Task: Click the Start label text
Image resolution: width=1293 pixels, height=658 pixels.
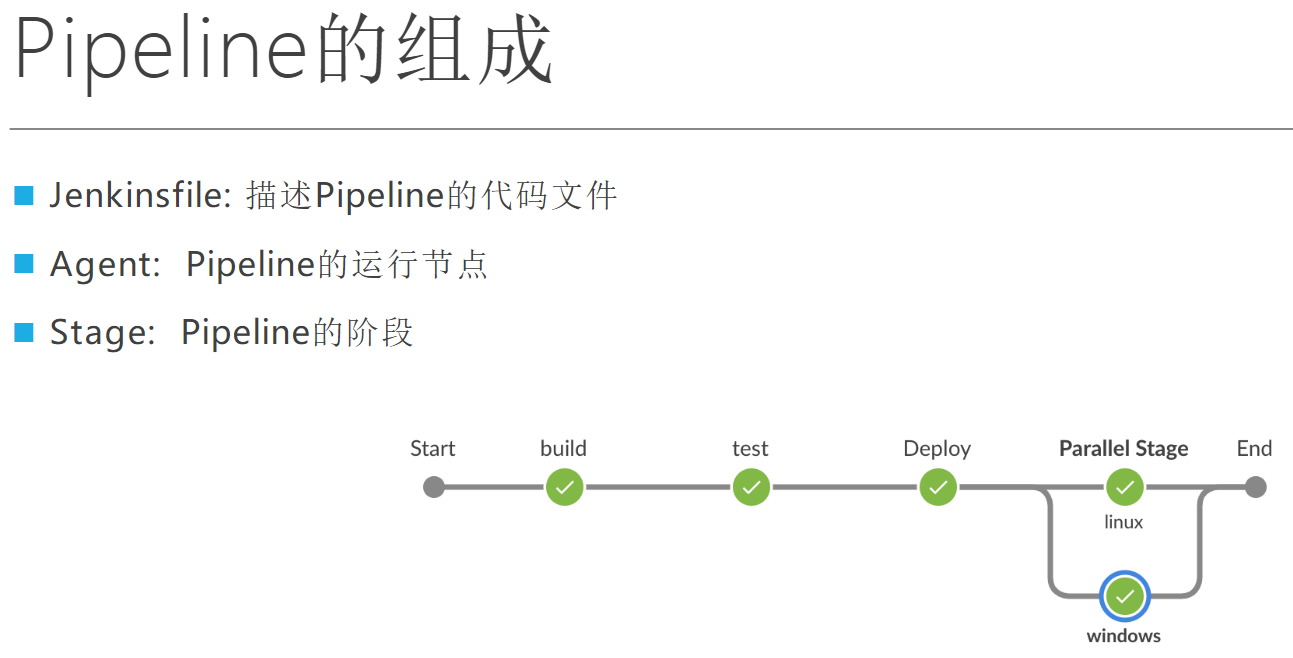Action: [x=433, y=448]
